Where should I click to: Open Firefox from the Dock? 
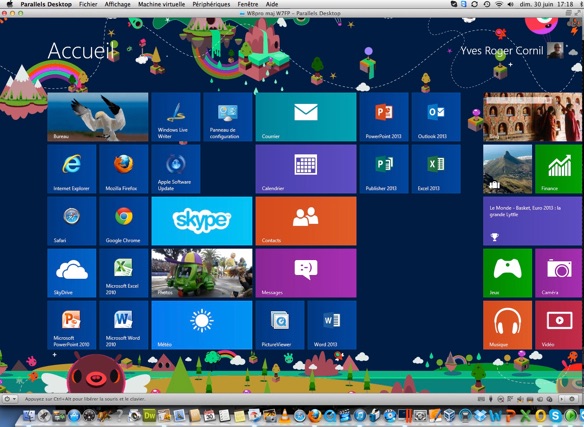pyautogui.click(x=315, y=416)
